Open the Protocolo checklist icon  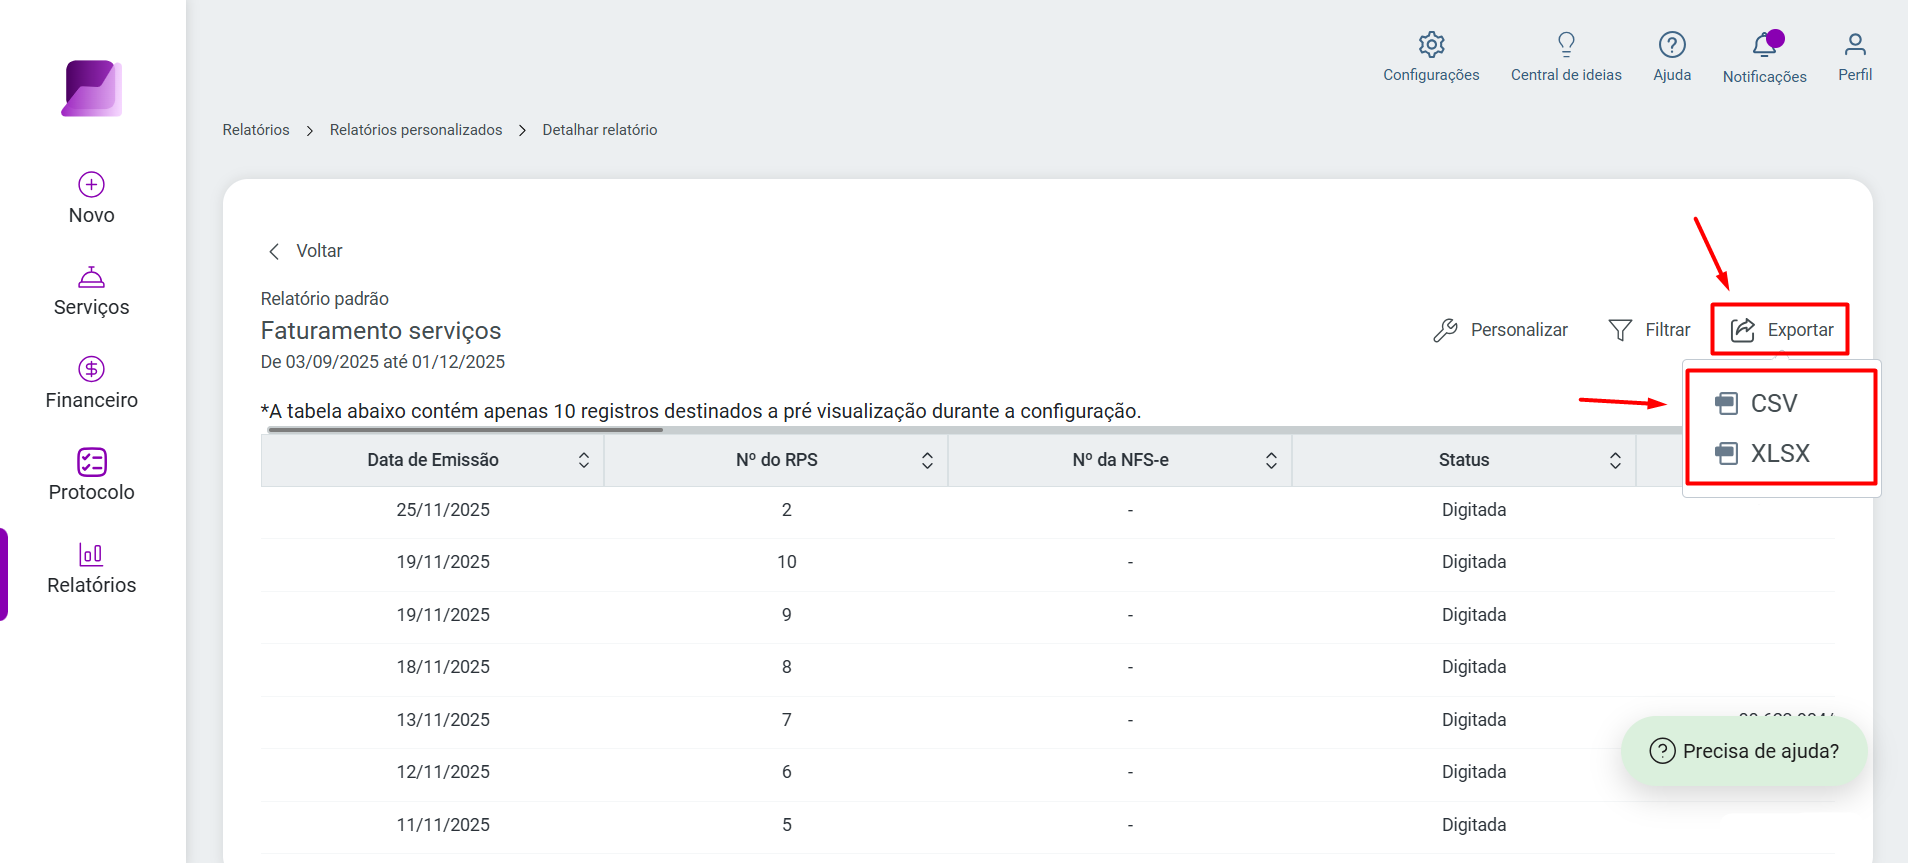point(92,462)
